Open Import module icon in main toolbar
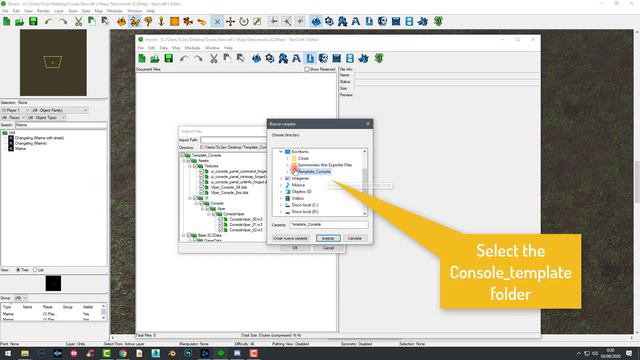 (x=369, y=22)
